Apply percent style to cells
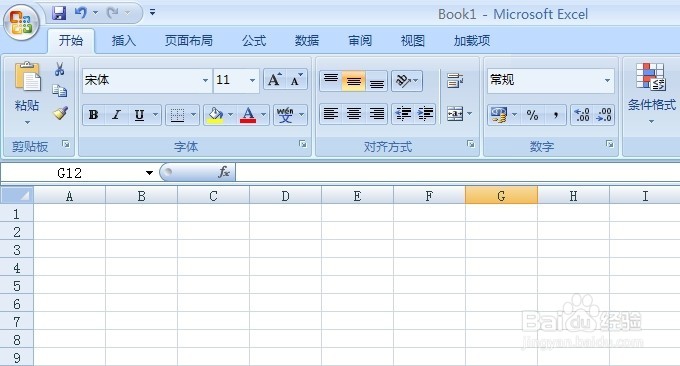The image size is (680, 366). point(532,115)
